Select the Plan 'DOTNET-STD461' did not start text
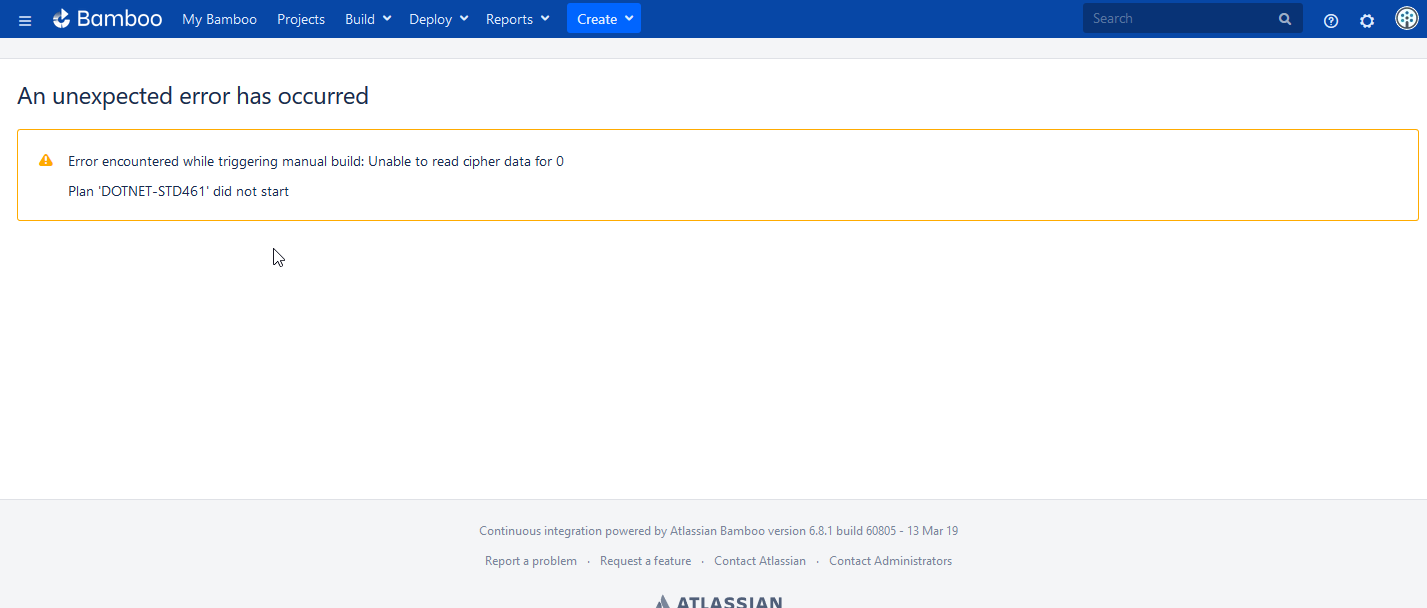Screen dimensions: 1427x608 tap(178, 191)
